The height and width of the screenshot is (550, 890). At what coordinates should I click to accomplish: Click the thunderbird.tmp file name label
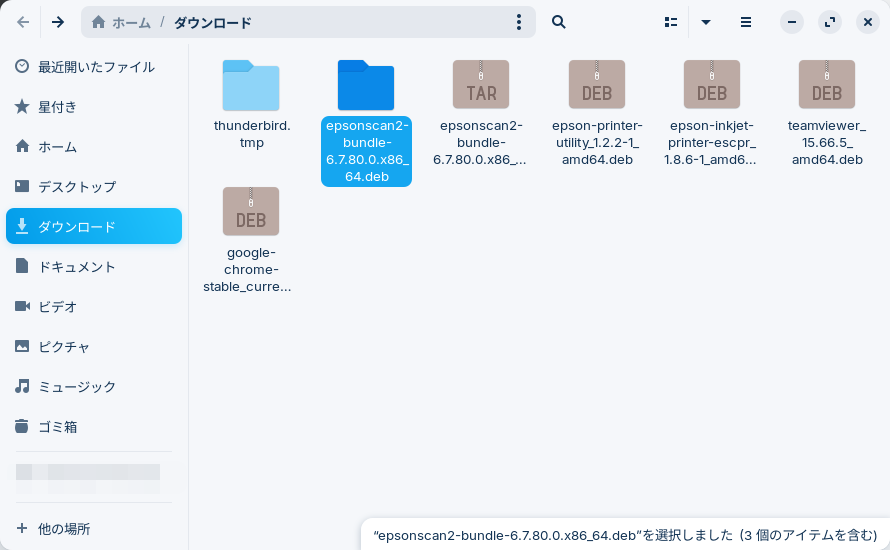tap(251, 134)
